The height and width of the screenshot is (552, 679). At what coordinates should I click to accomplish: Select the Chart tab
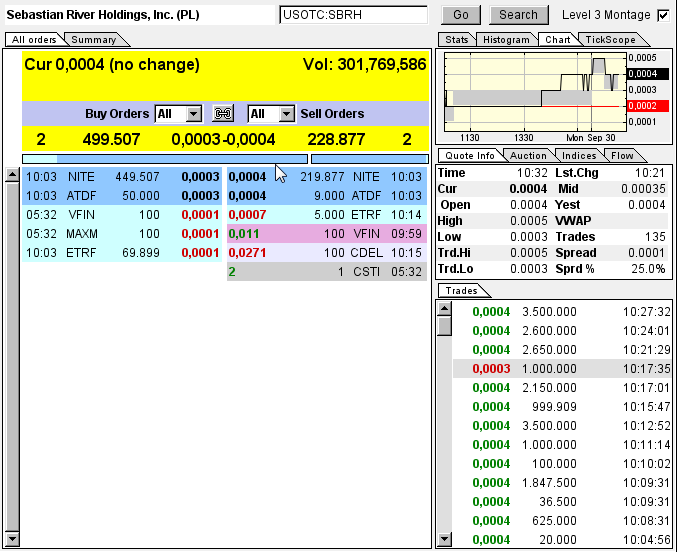click(558, 40)
